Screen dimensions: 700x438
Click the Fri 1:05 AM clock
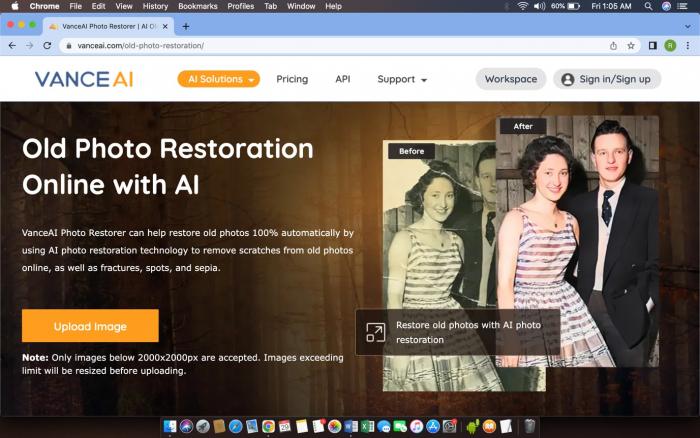coord(611,6)
